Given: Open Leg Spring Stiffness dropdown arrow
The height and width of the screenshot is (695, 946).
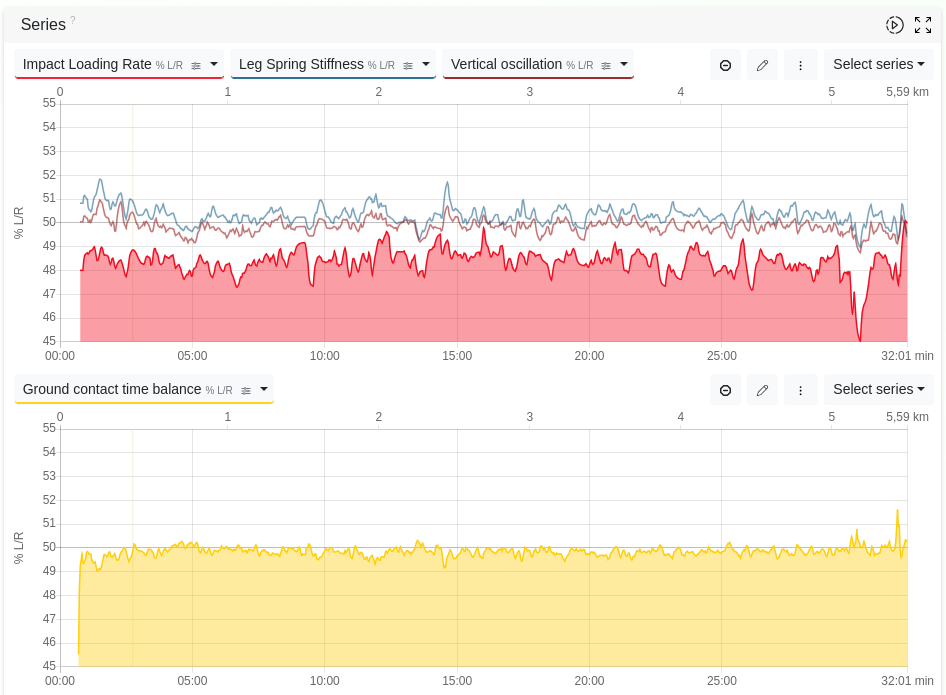Looking at the screenshot, I should click(426, 64).
